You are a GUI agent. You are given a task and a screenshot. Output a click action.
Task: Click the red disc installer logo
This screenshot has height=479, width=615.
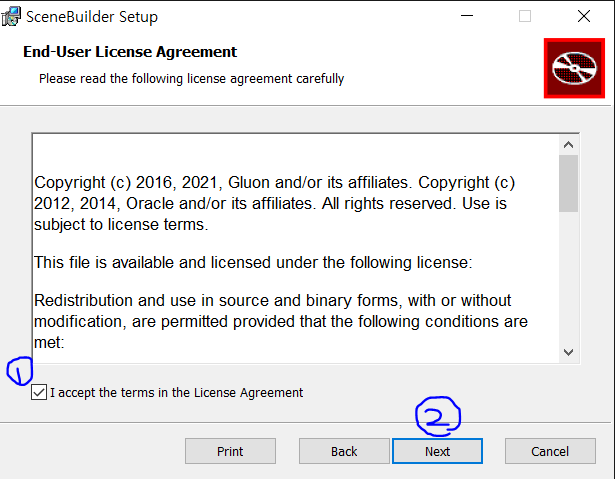click(x=574, y=68)
